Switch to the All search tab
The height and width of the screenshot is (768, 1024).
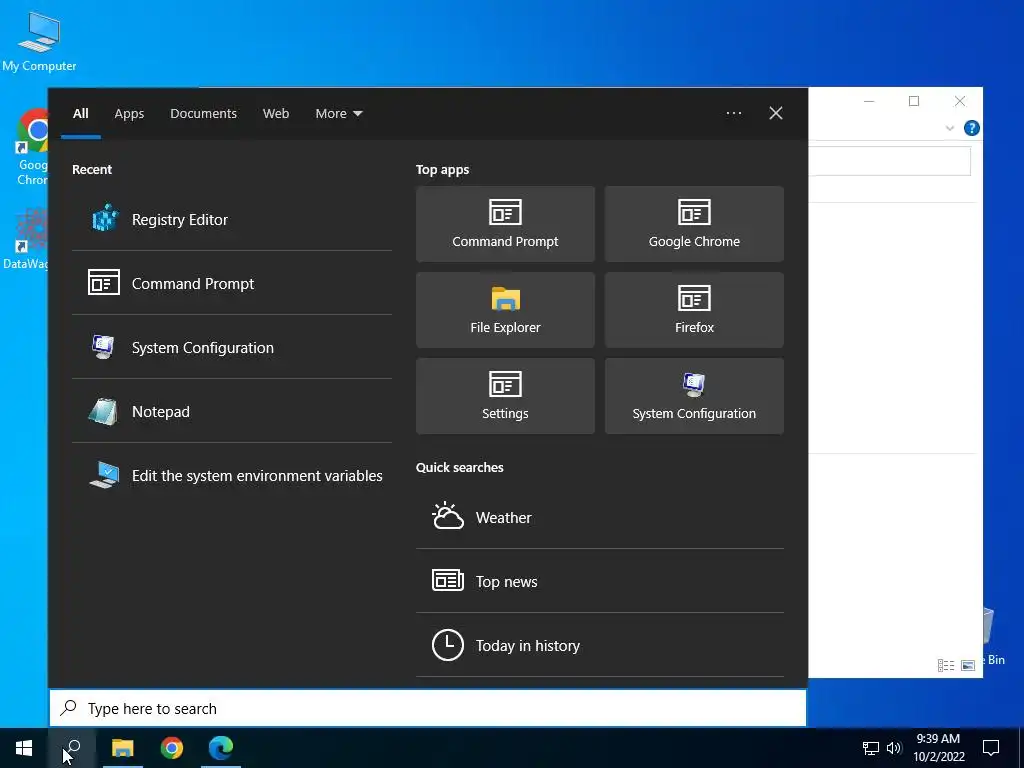[x=81, y=114]
